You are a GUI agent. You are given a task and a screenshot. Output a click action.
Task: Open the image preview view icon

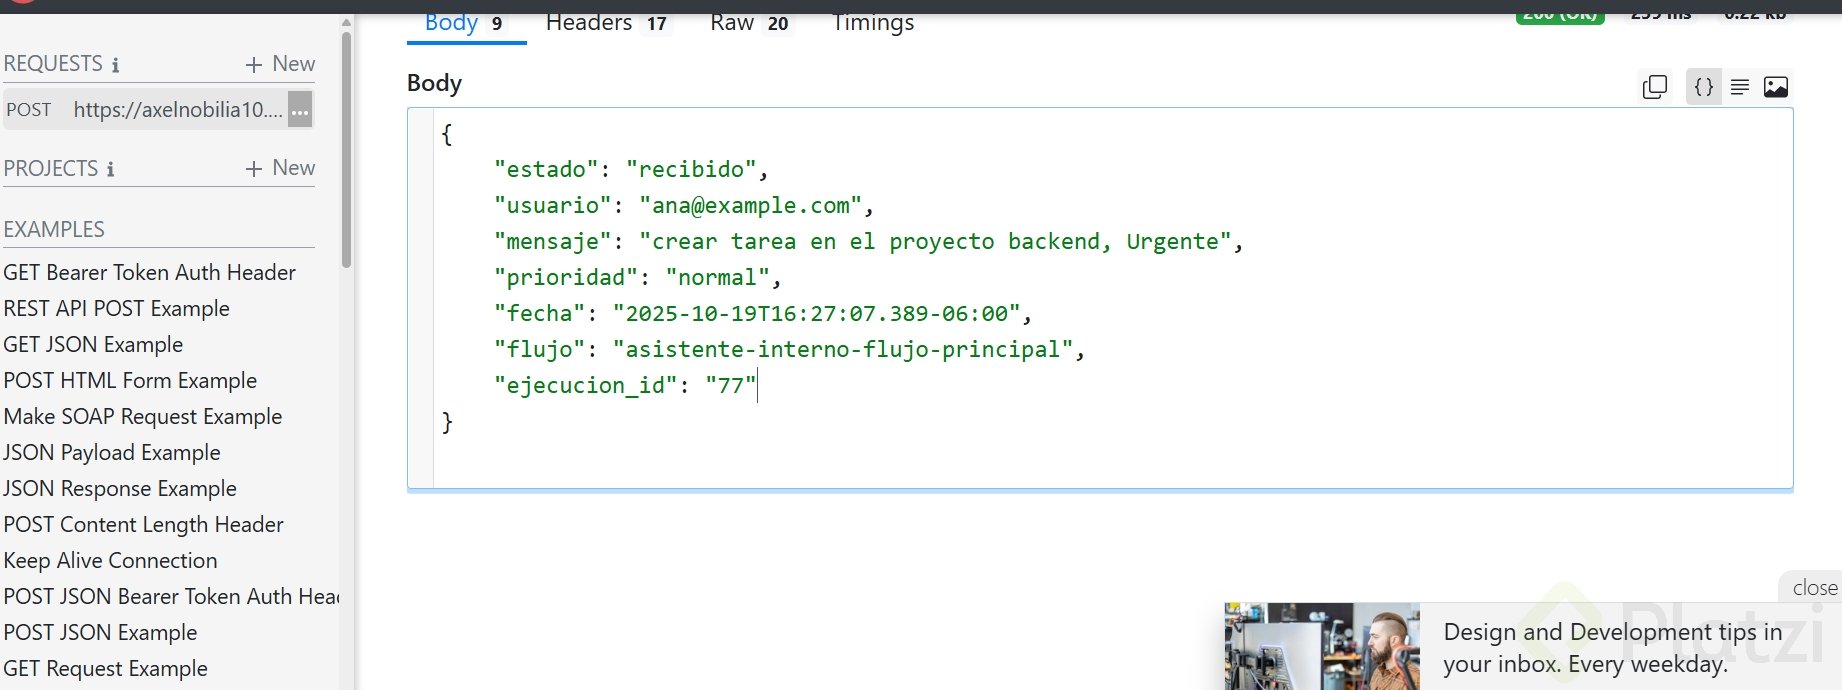[x=1776, y=87]
